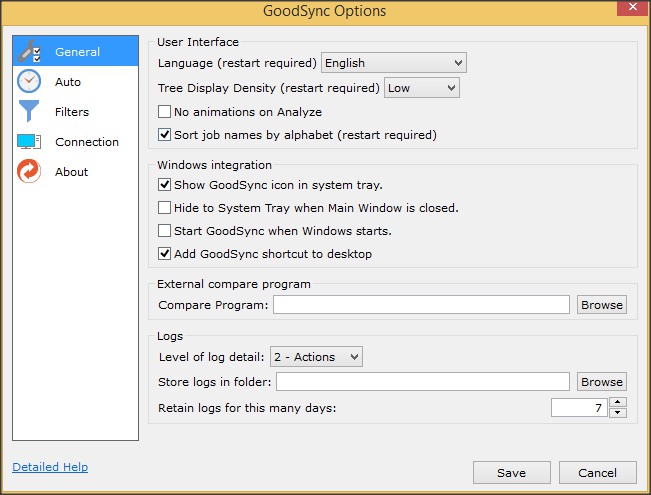Open the Detailed Help link
Image resolution: width=651 pixels, height=495 pixels.
tap(50, 467)
